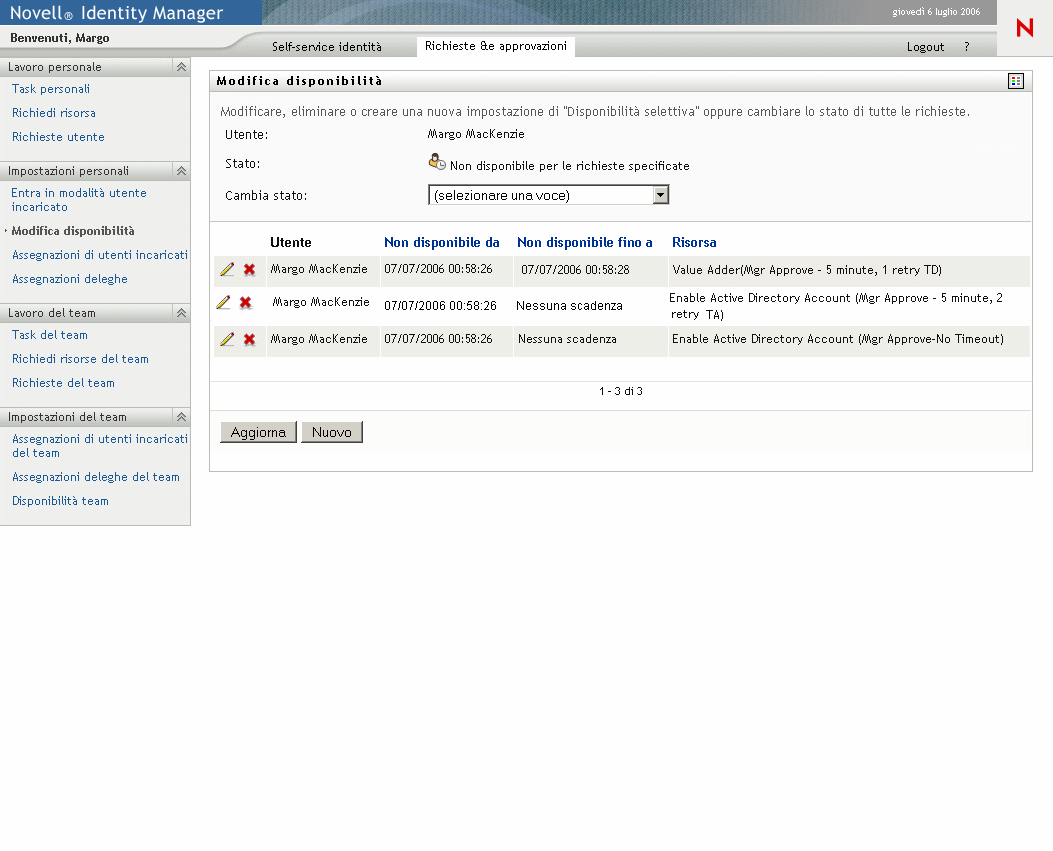Click user name Margo MacKenzie beside Utente label
Image resolution: width=1053 pixels, height=851 pixels.
click(x=476, y=134)
